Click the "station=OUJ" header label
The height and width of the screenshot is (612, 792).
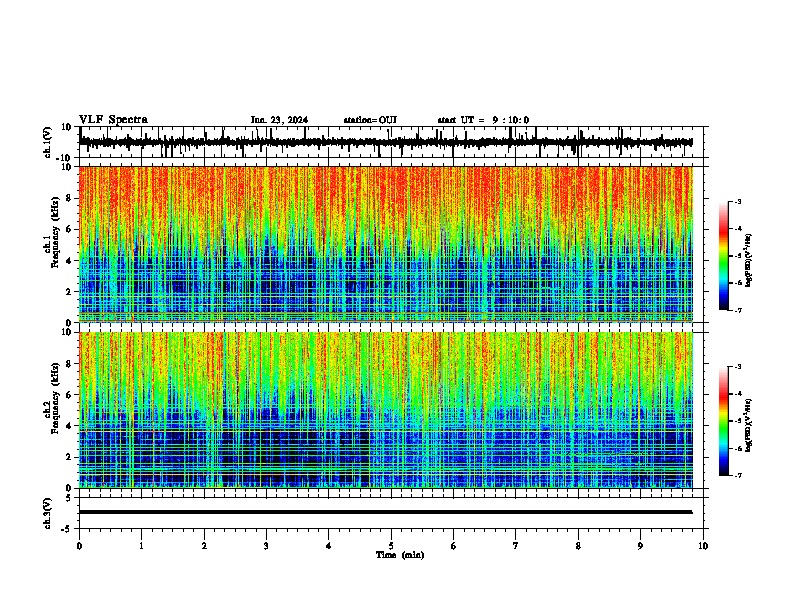(370, 120)
